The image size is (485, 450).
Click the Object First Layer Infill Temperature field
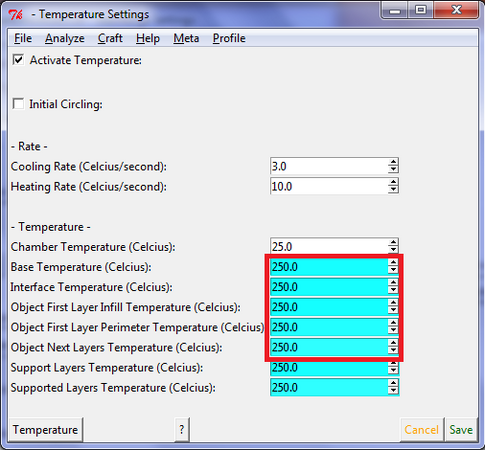coord(329,307)
